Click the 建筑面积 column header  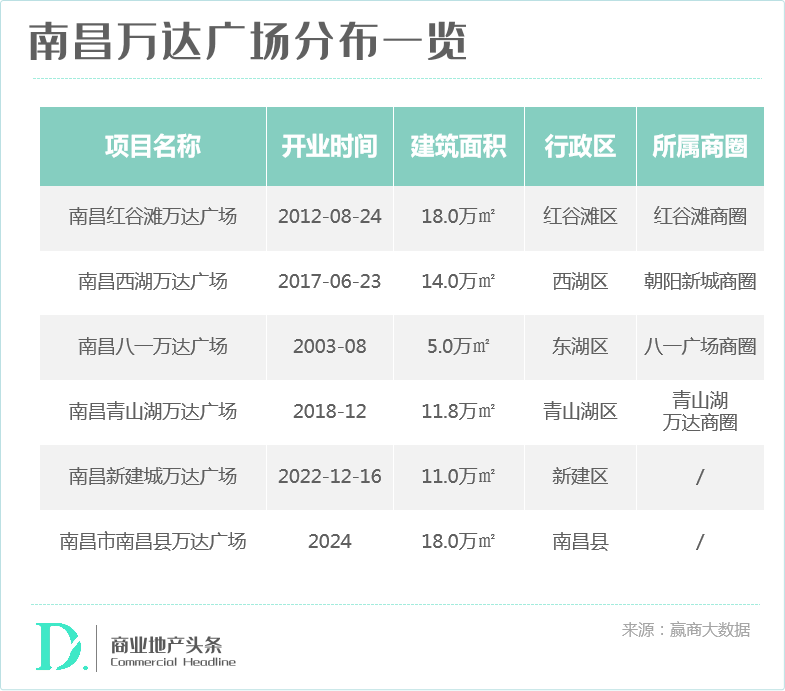click(x=459, y=146)
